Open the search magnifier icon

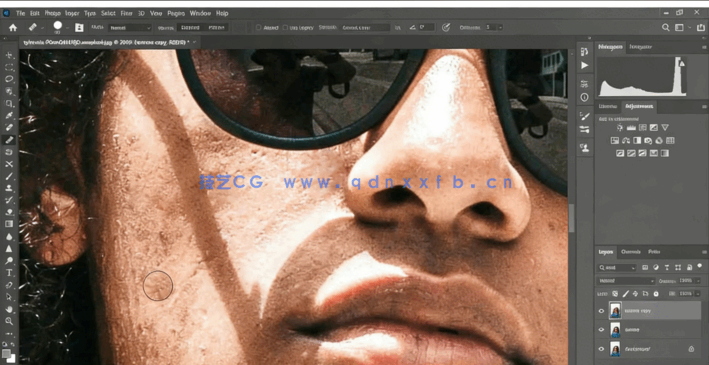tap(666, 28)
